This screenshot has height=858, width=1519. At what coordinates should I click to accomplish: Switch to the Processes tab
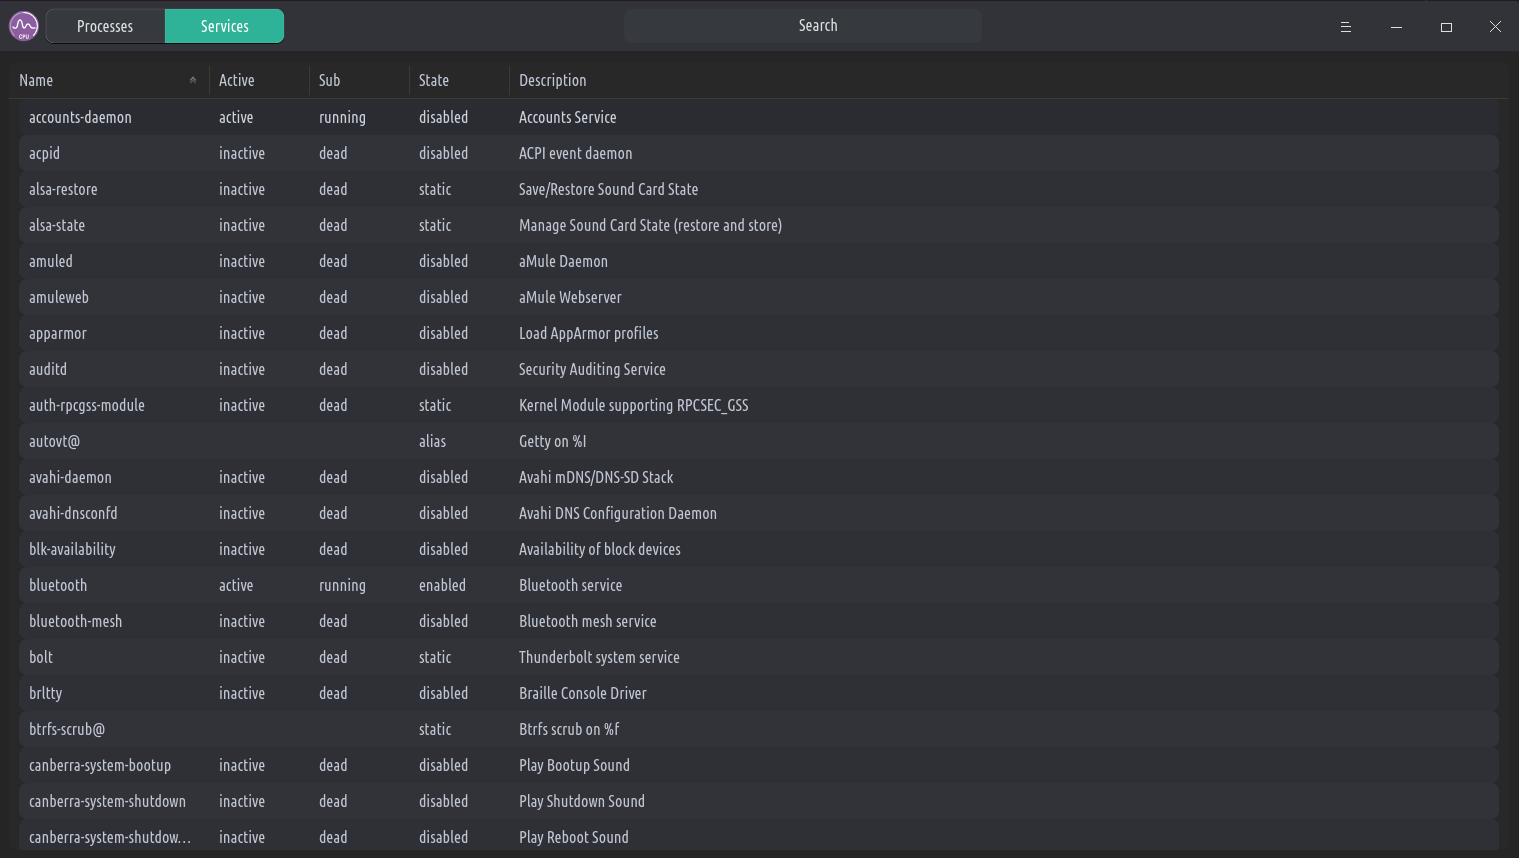pos(105,26)
